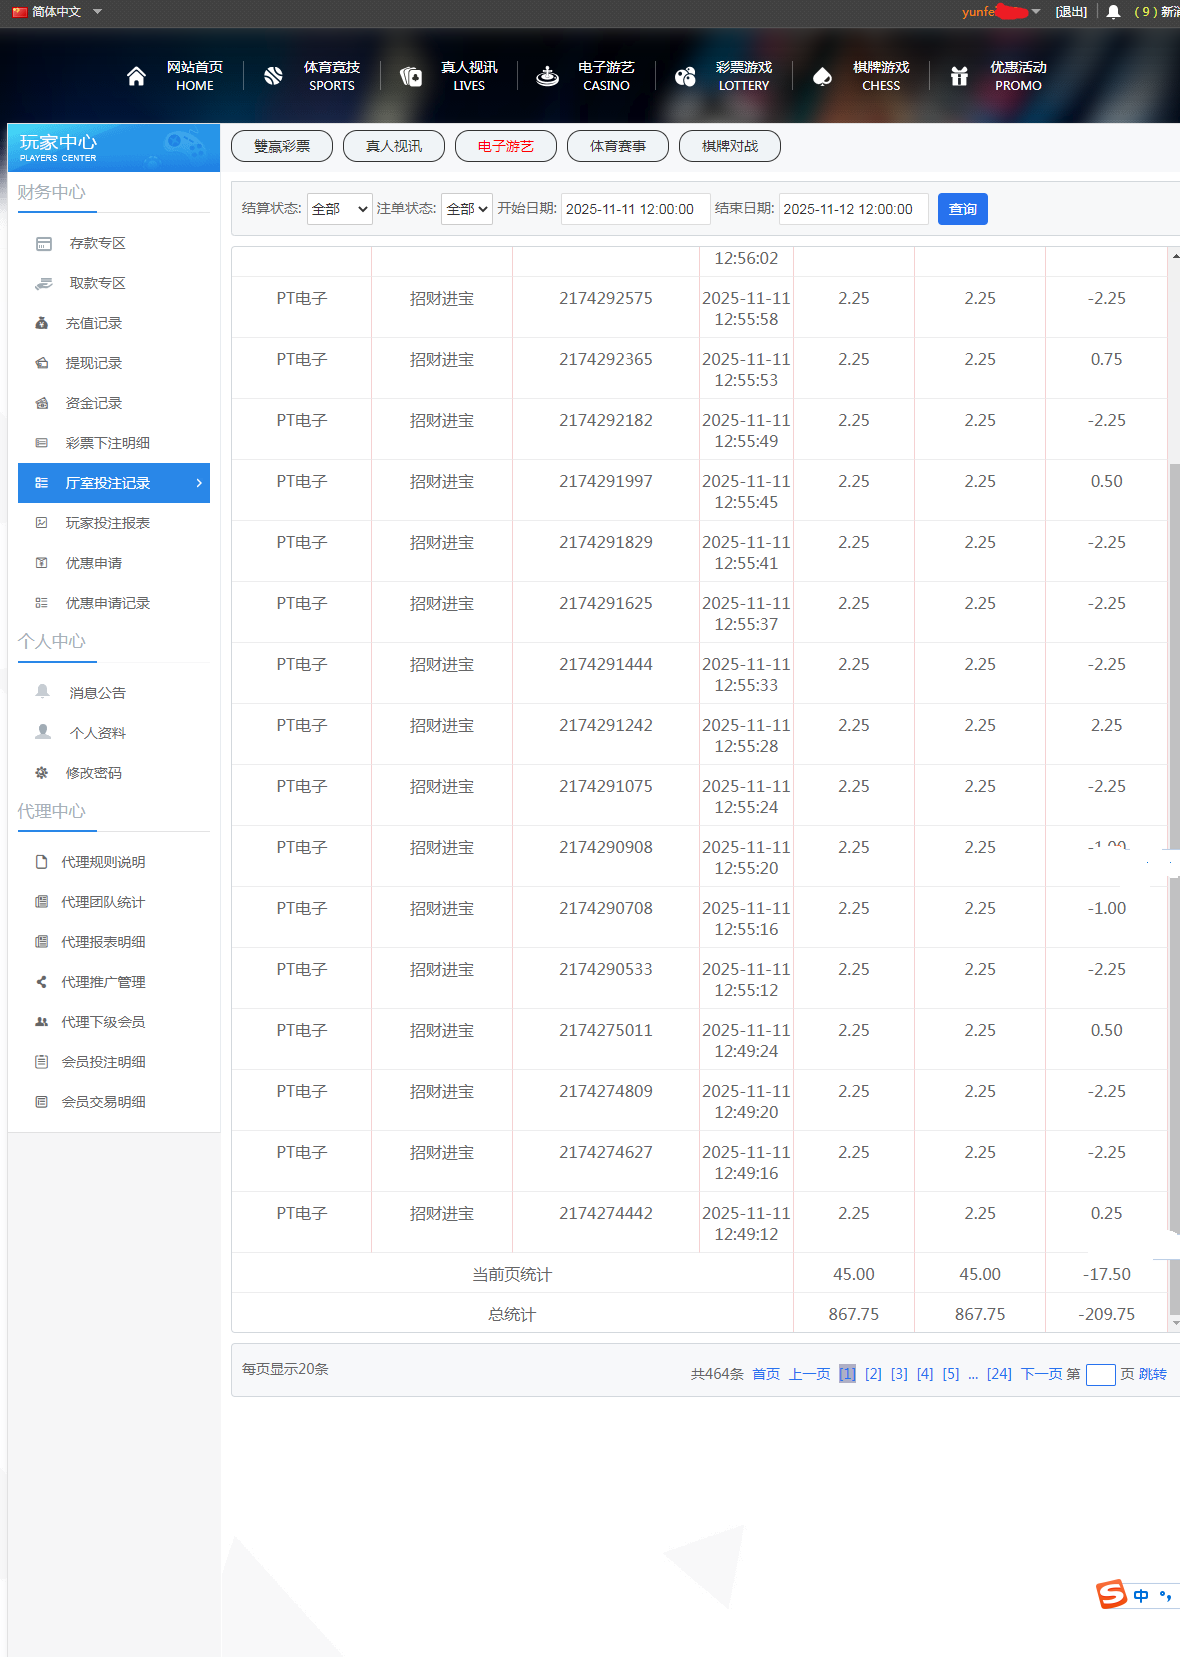Viewport: 1180px width, 1657px height.
Task: Go to page 2 of results
Action: [873, 1374]
